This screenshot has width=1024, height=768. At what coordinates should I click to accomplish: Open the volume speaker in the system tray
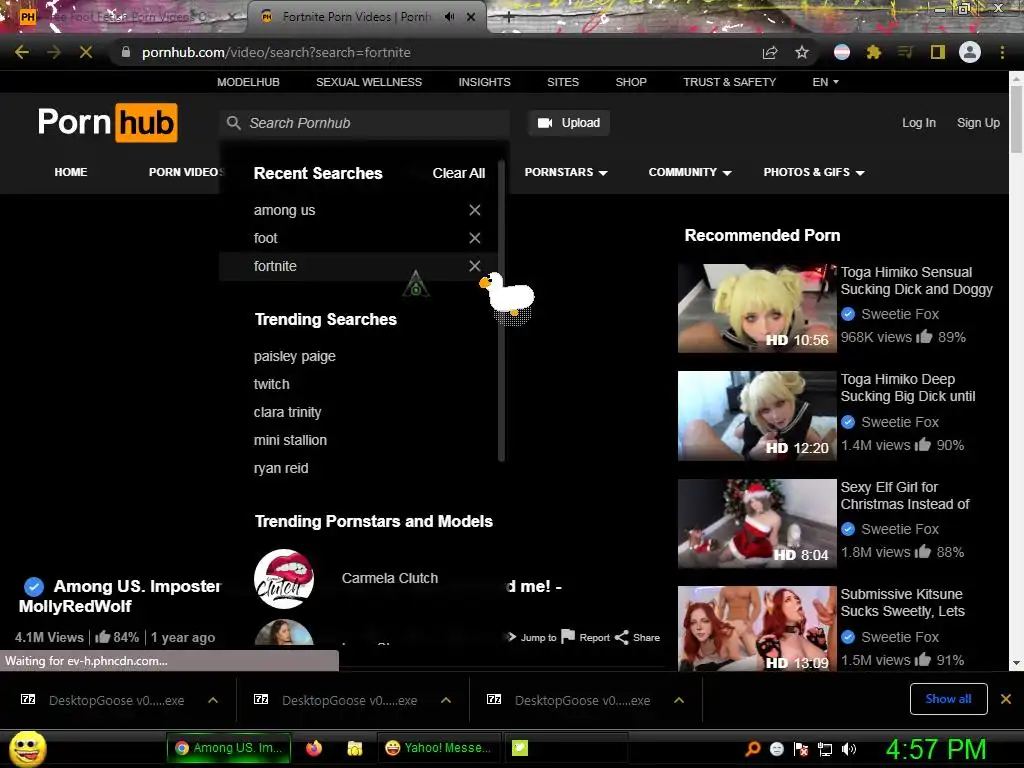tap(849, 749)
